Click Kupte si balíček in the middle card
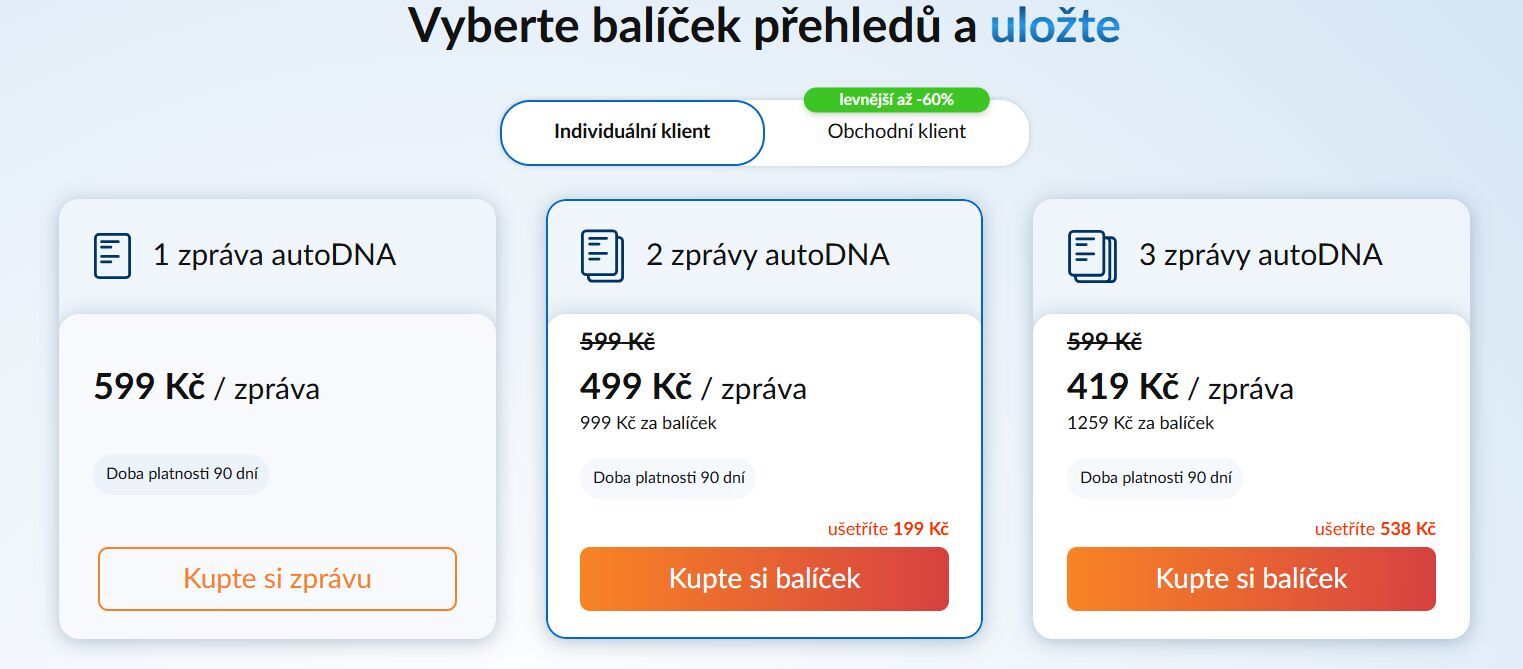The width and height of the screenshot is (1523, 669). click(x=764, y=579)
